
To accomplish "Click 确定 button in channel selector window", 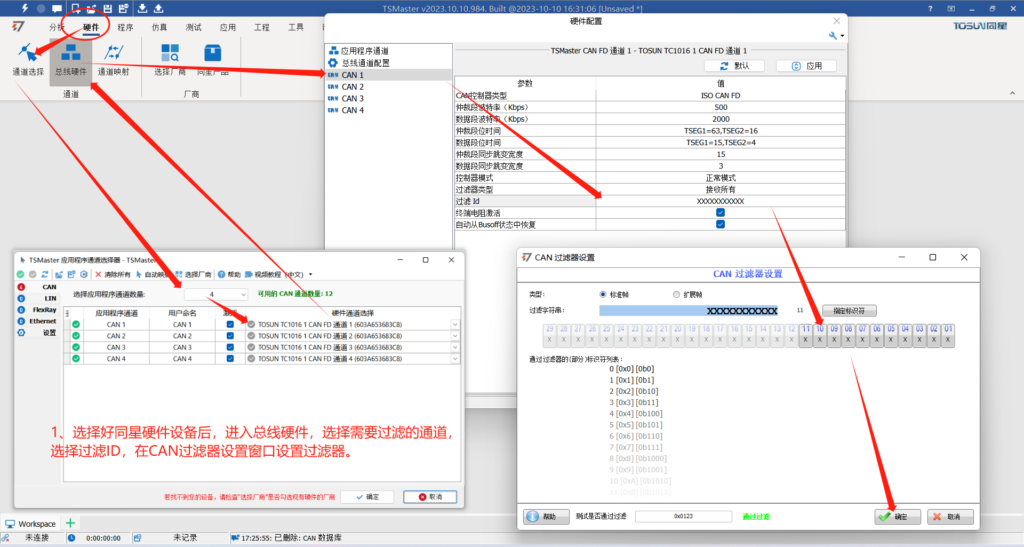I will pyautogui.click(x=368, y=497).
